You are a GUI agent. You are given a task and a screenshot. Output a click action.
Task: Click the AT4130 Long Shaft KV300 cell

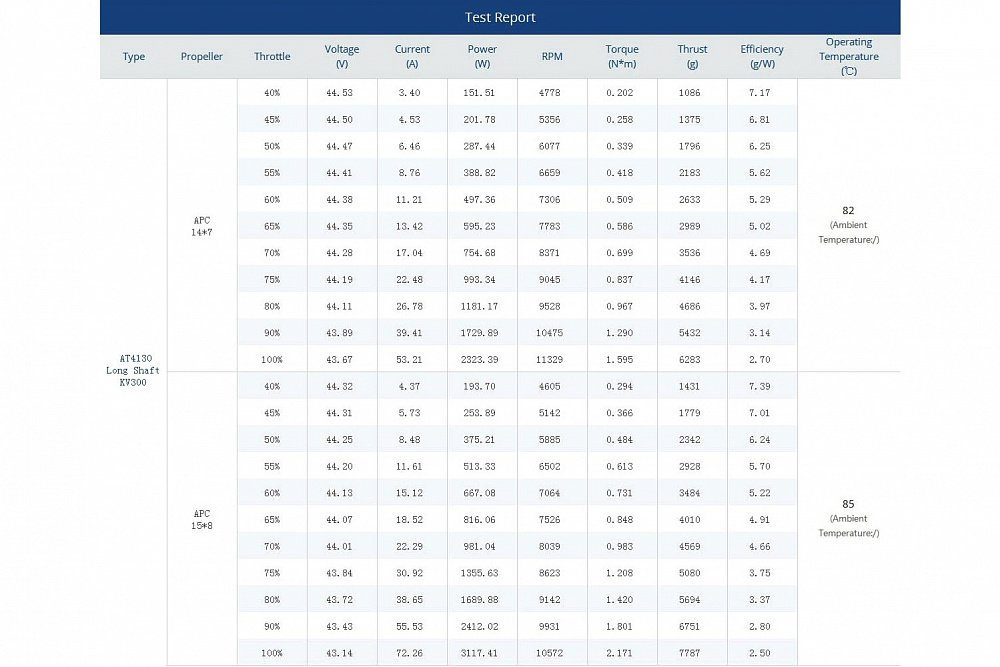(133, 370)
